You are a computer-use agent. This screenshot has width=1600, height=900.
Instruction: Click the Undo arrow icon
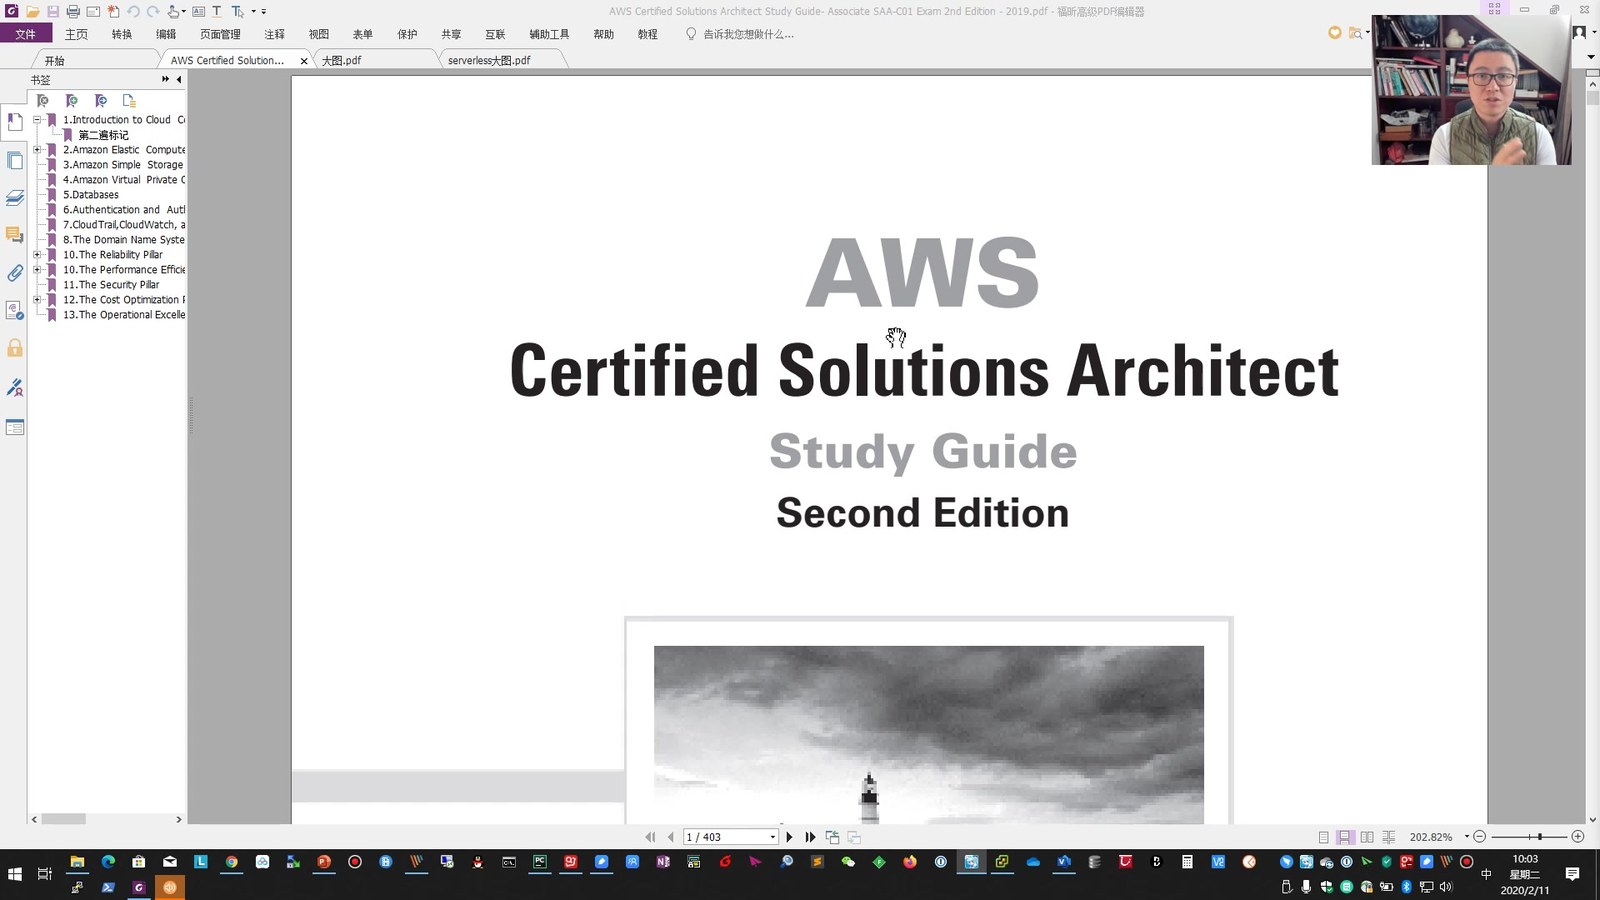133,11
